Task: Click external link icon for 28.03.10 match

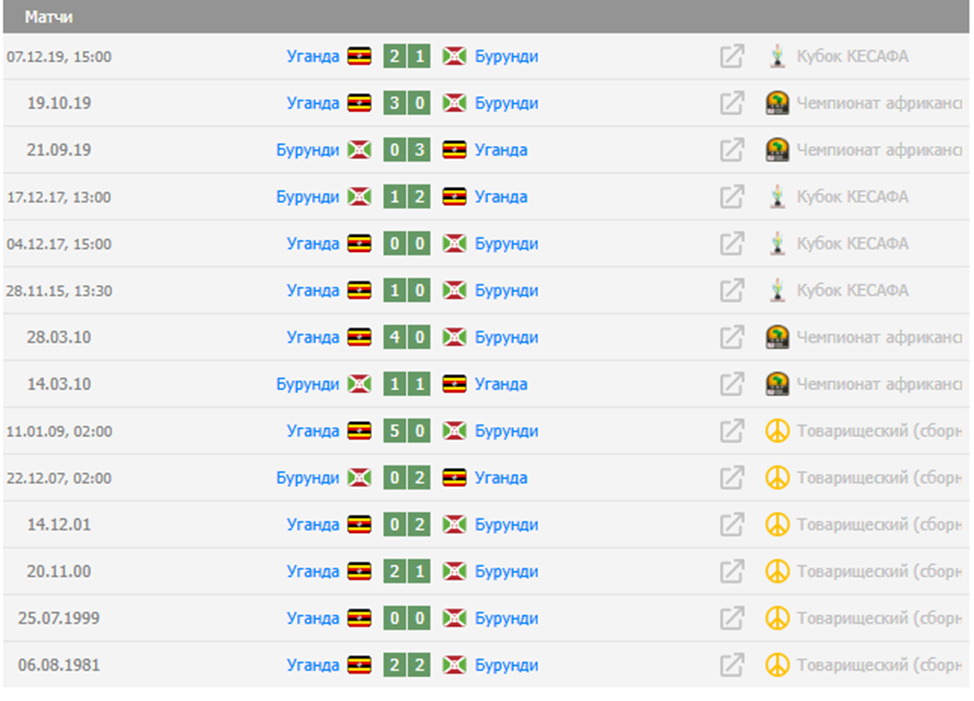Action: (732, 337)
